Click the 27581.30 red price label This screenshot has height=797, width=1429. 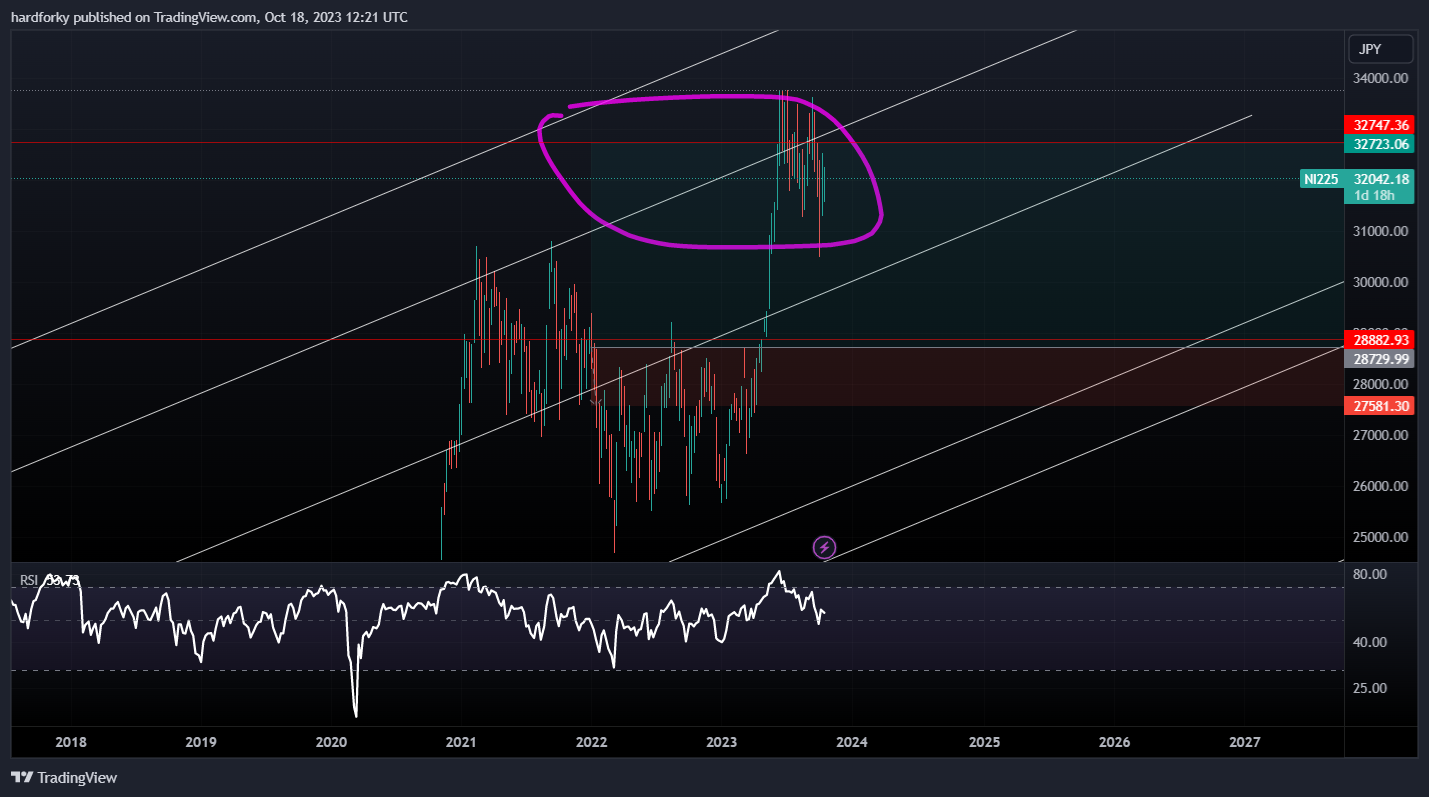tap(1381, 405)
